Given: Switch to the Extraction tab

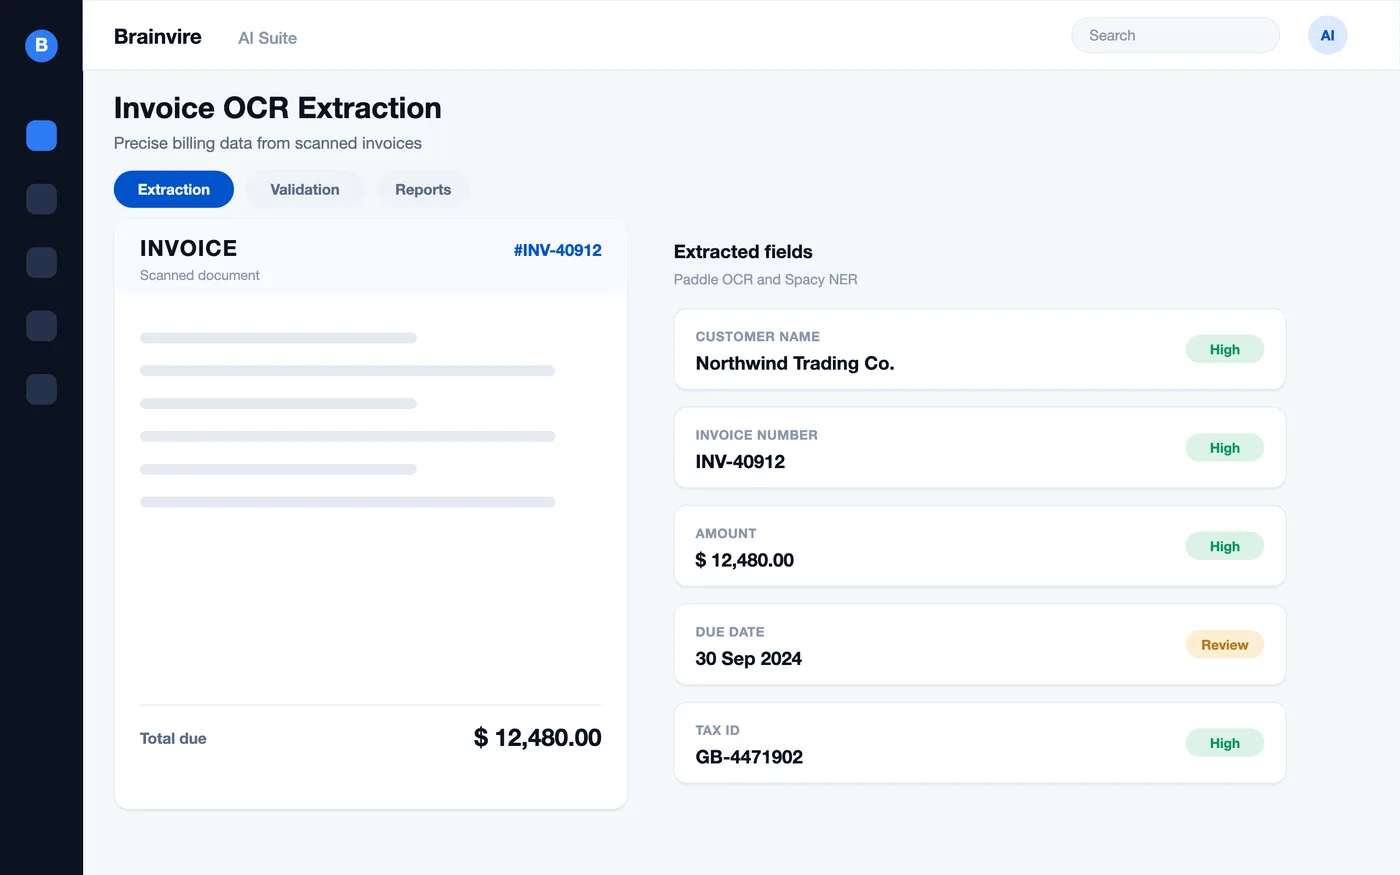Looking at the screenshot, I should point(174,189).
